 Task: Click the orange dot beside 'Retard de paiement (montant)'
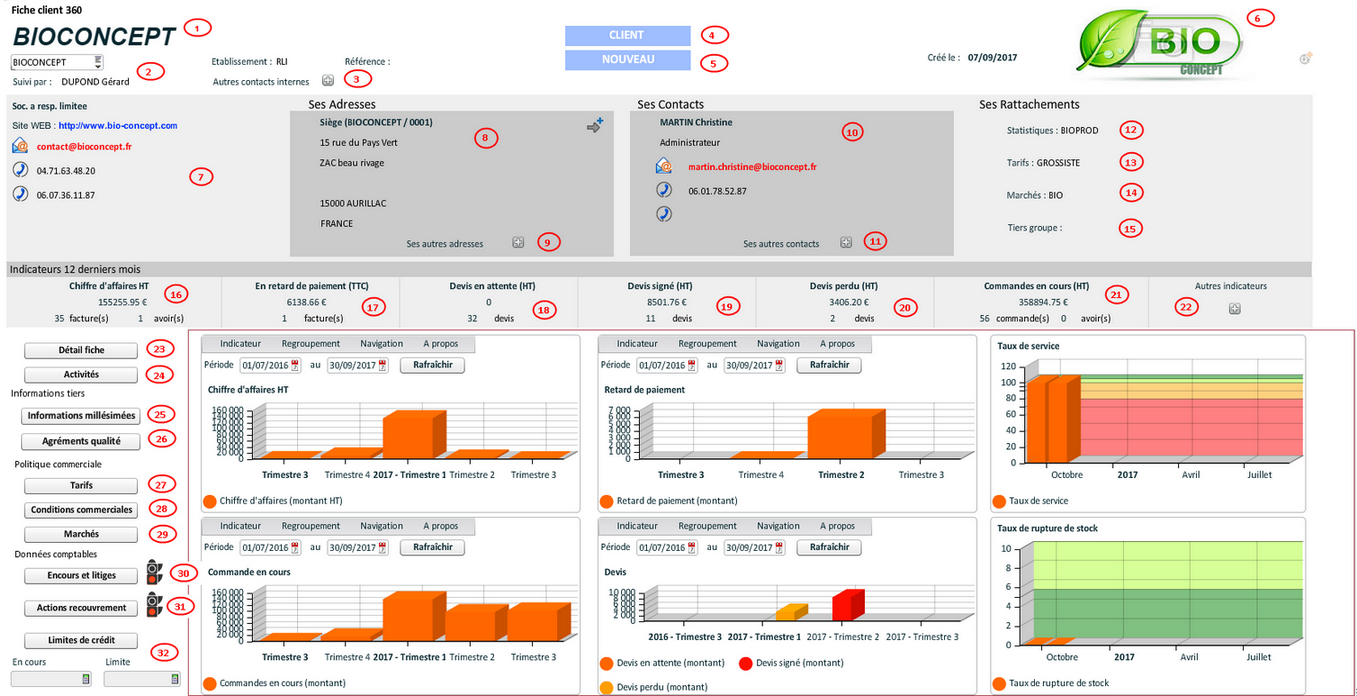[604, 501]
